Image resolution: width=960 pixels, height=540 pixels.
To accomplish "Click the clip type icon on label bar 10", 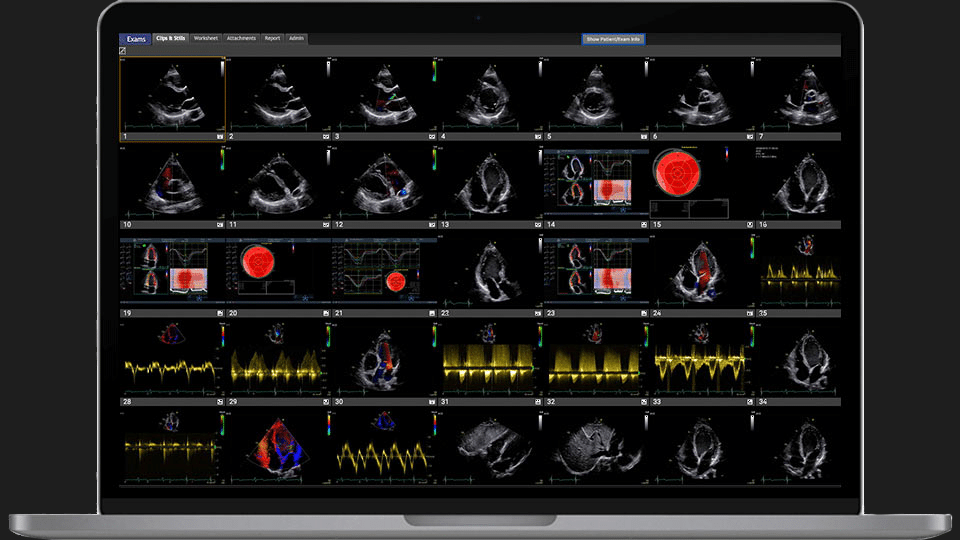I will pyautogui.click(x=220, y=225).
